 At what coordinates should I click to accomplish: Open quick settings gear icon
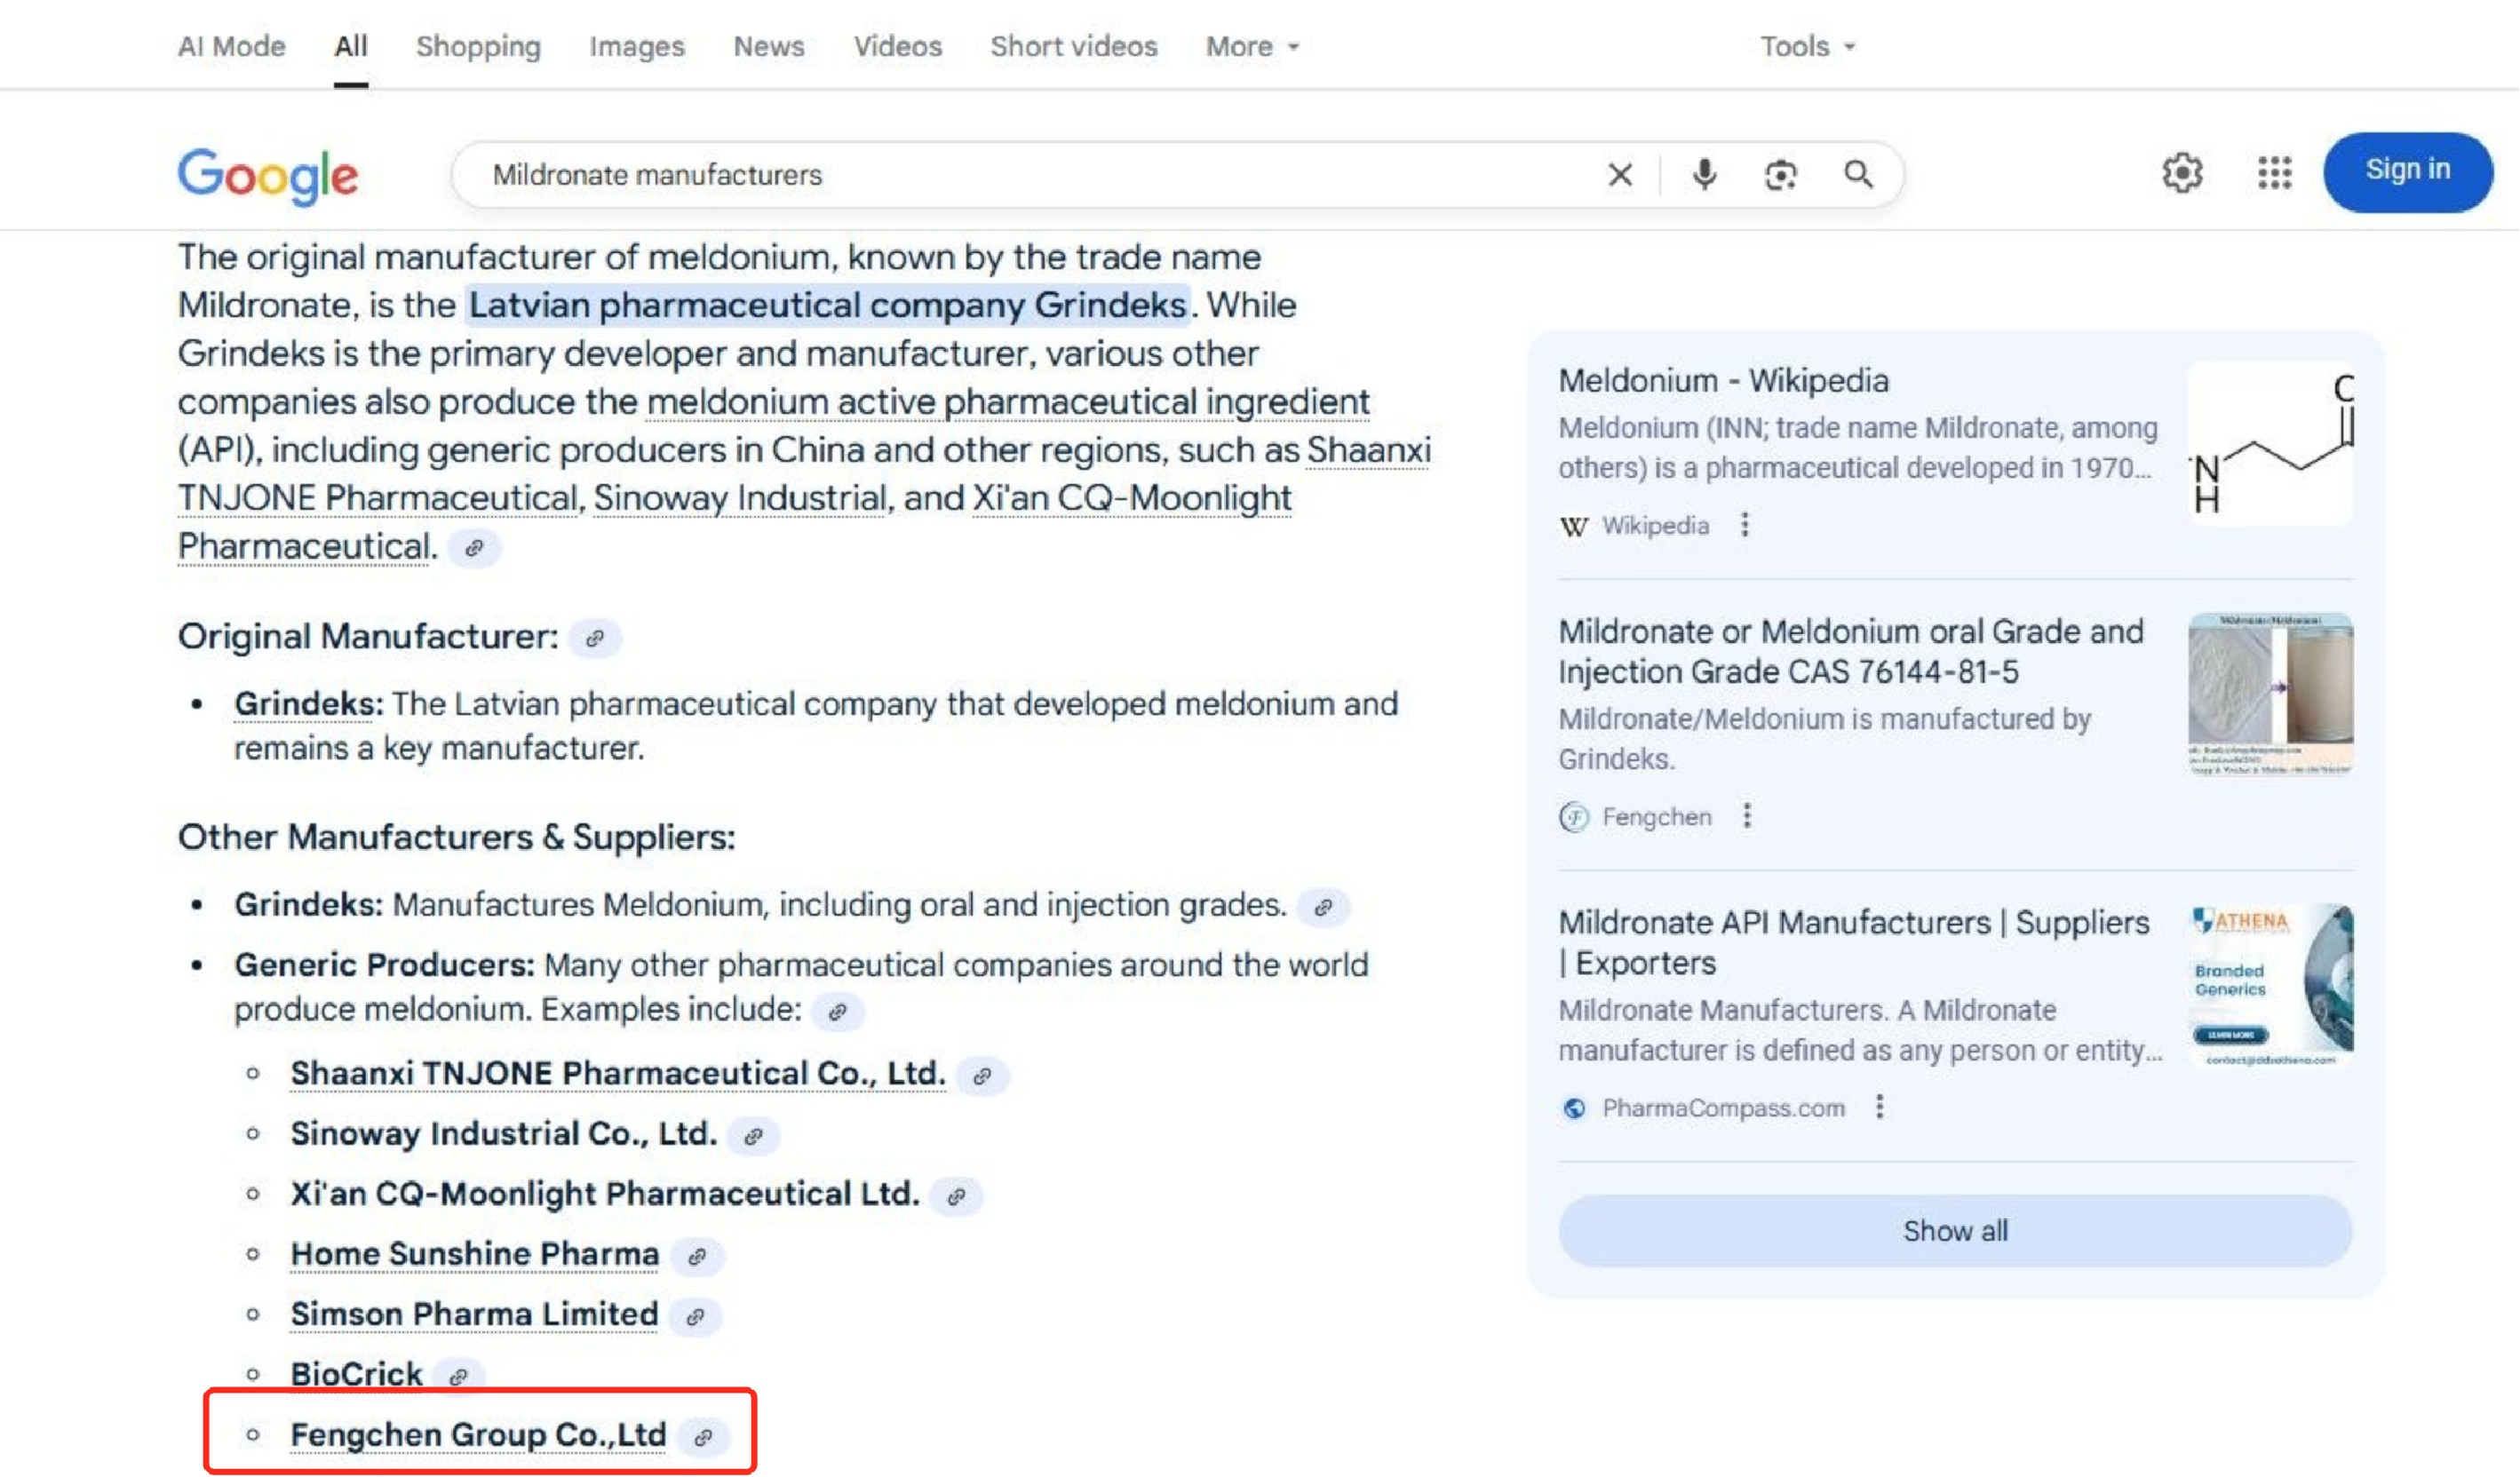coord(2182,173)
